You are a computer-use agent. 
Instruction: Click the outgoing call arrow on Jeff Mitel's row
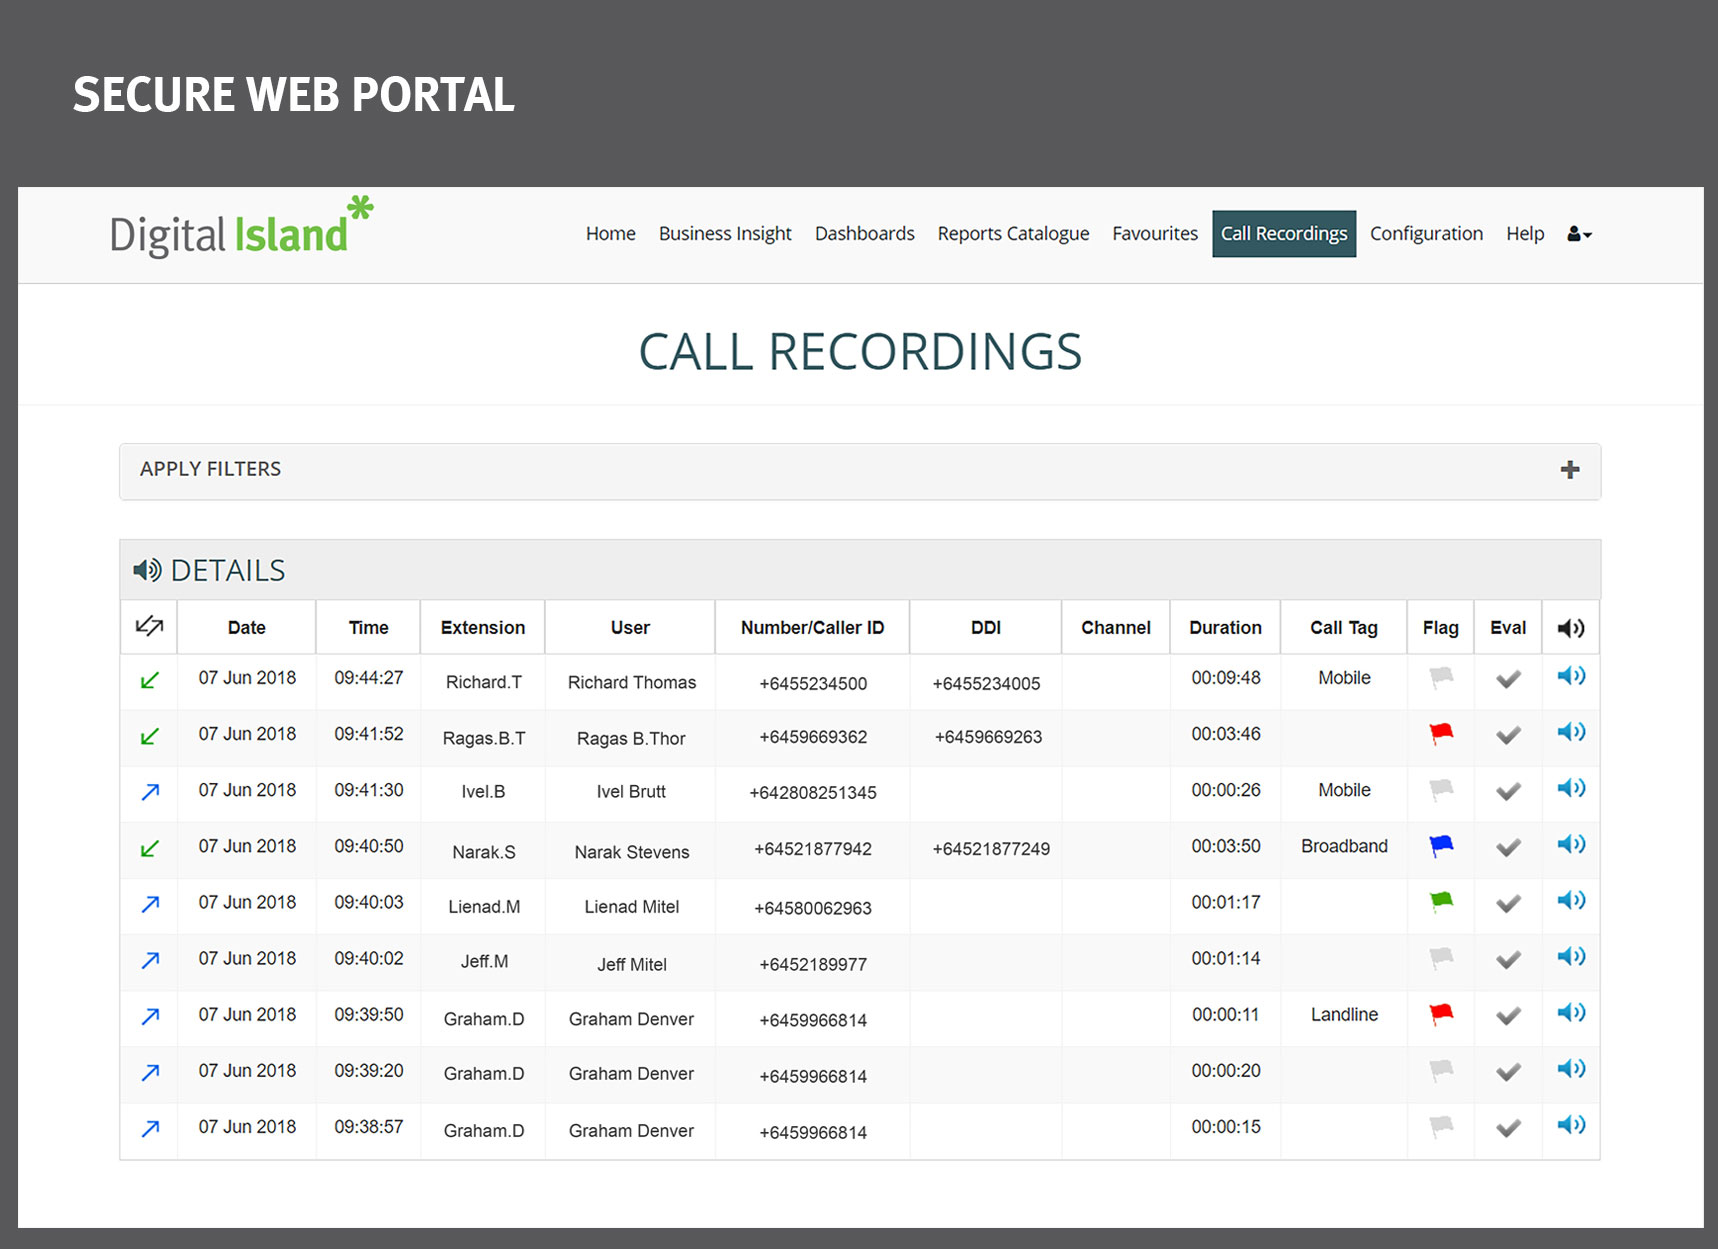[148, 959]
